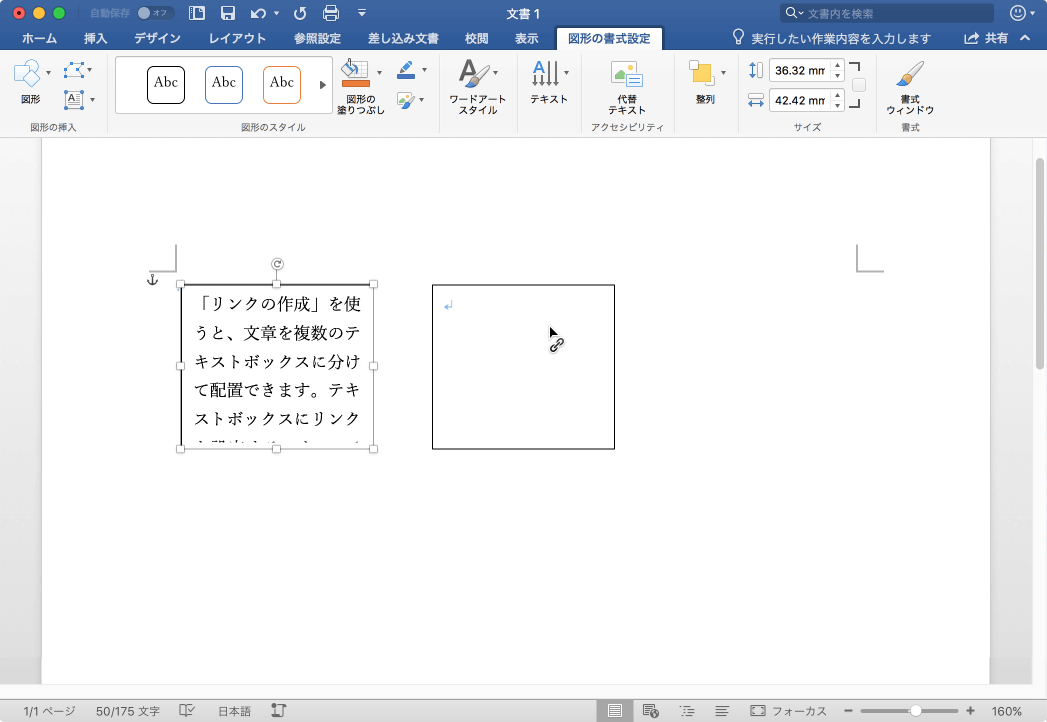Open the 書式ウィンドウ format pane
The image size is (1047, 722).
pyautogui.click(x=910, y=87)
